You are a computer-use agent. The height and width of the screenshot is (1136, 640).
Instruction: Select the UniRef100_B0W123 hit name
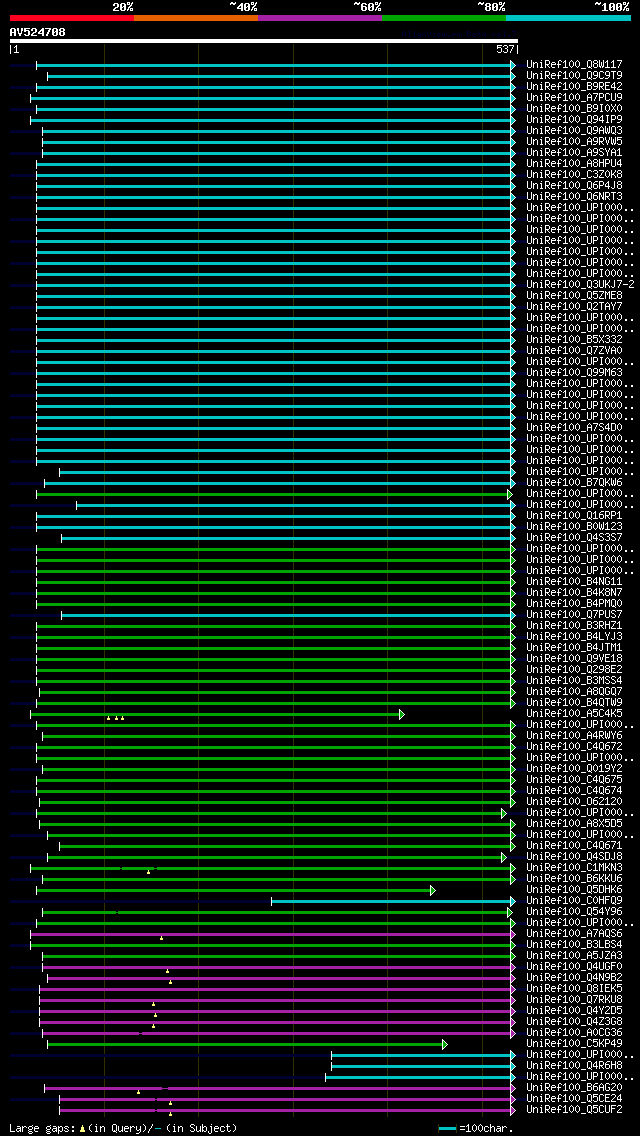pos(574,527)
